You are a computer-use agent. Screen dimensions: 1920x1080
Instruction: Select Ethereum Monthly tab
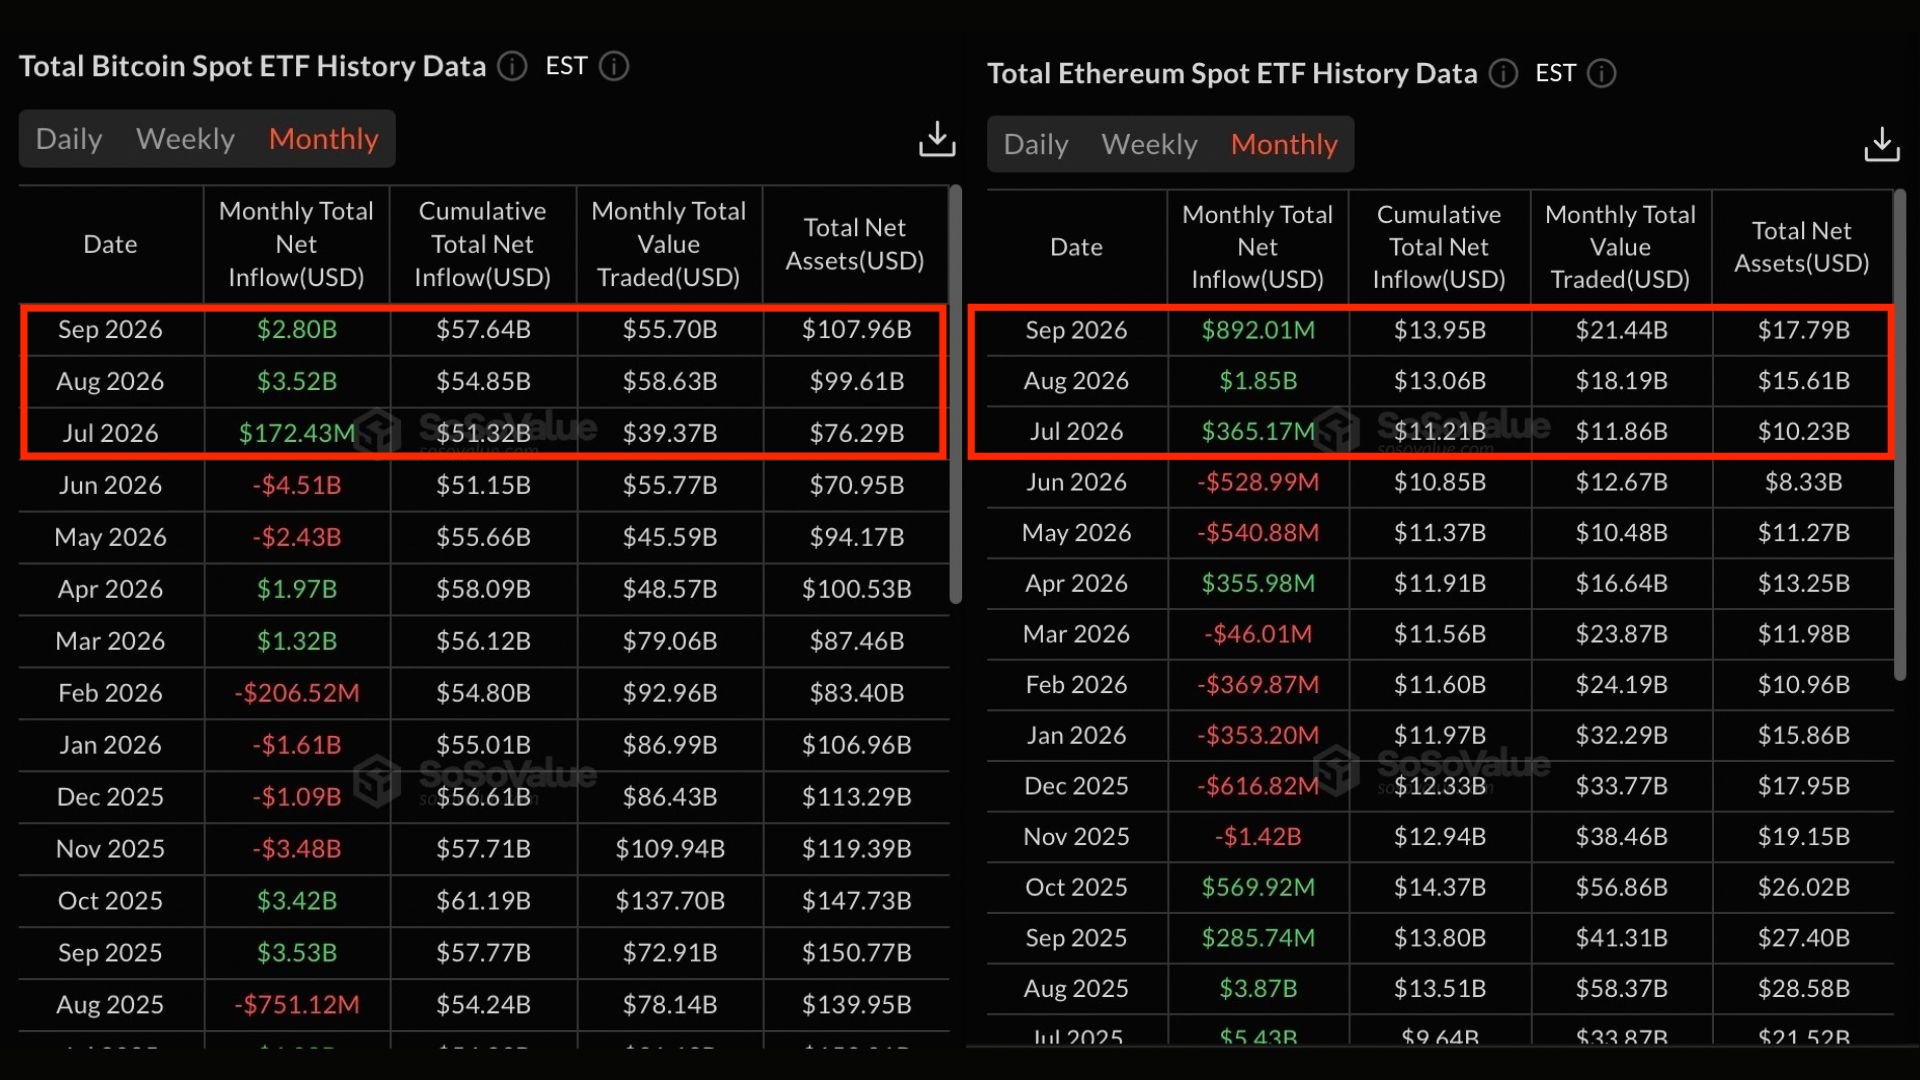(x=1284, y=144)
